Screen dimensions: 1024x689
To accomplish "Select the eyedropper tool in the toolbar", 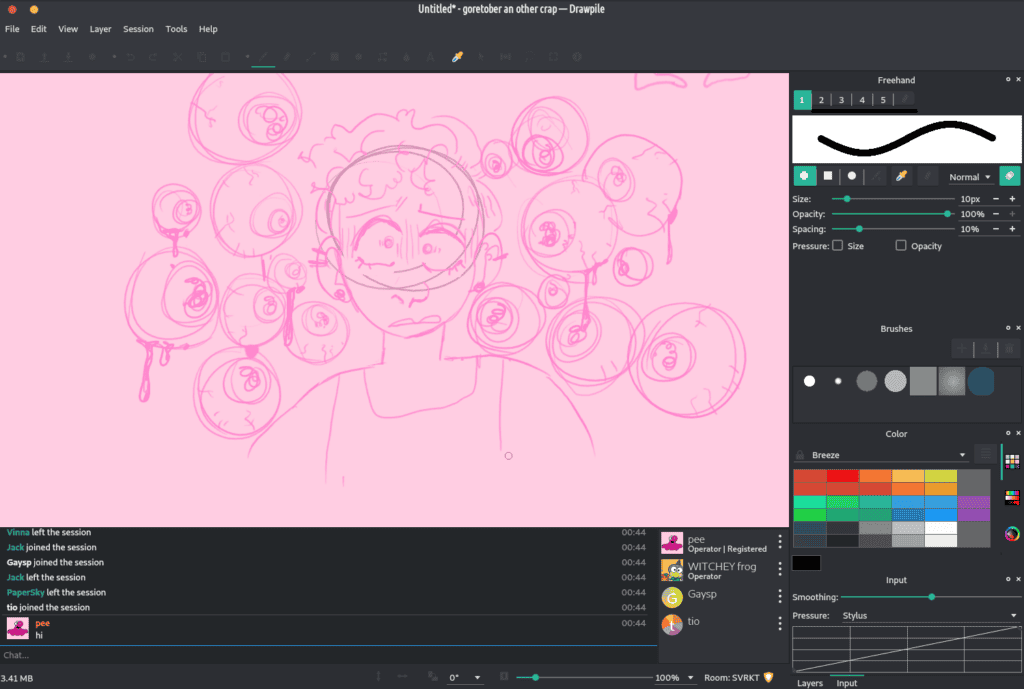I will pyautogui.click(x=456, y=57).
